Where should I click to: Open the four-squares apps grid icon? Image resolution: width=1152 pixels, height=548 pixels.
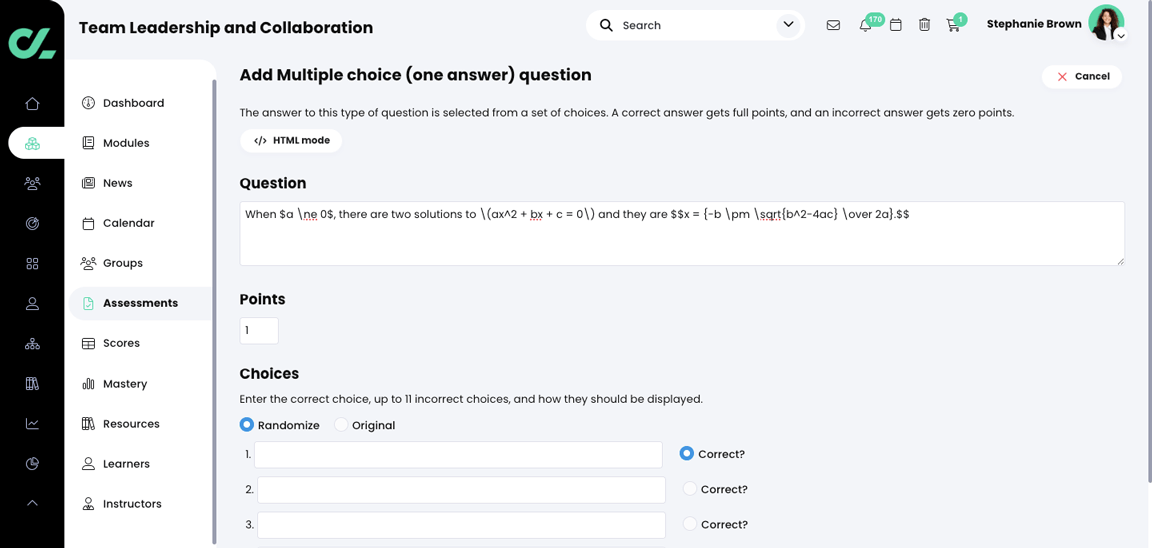tap(32, 264)
